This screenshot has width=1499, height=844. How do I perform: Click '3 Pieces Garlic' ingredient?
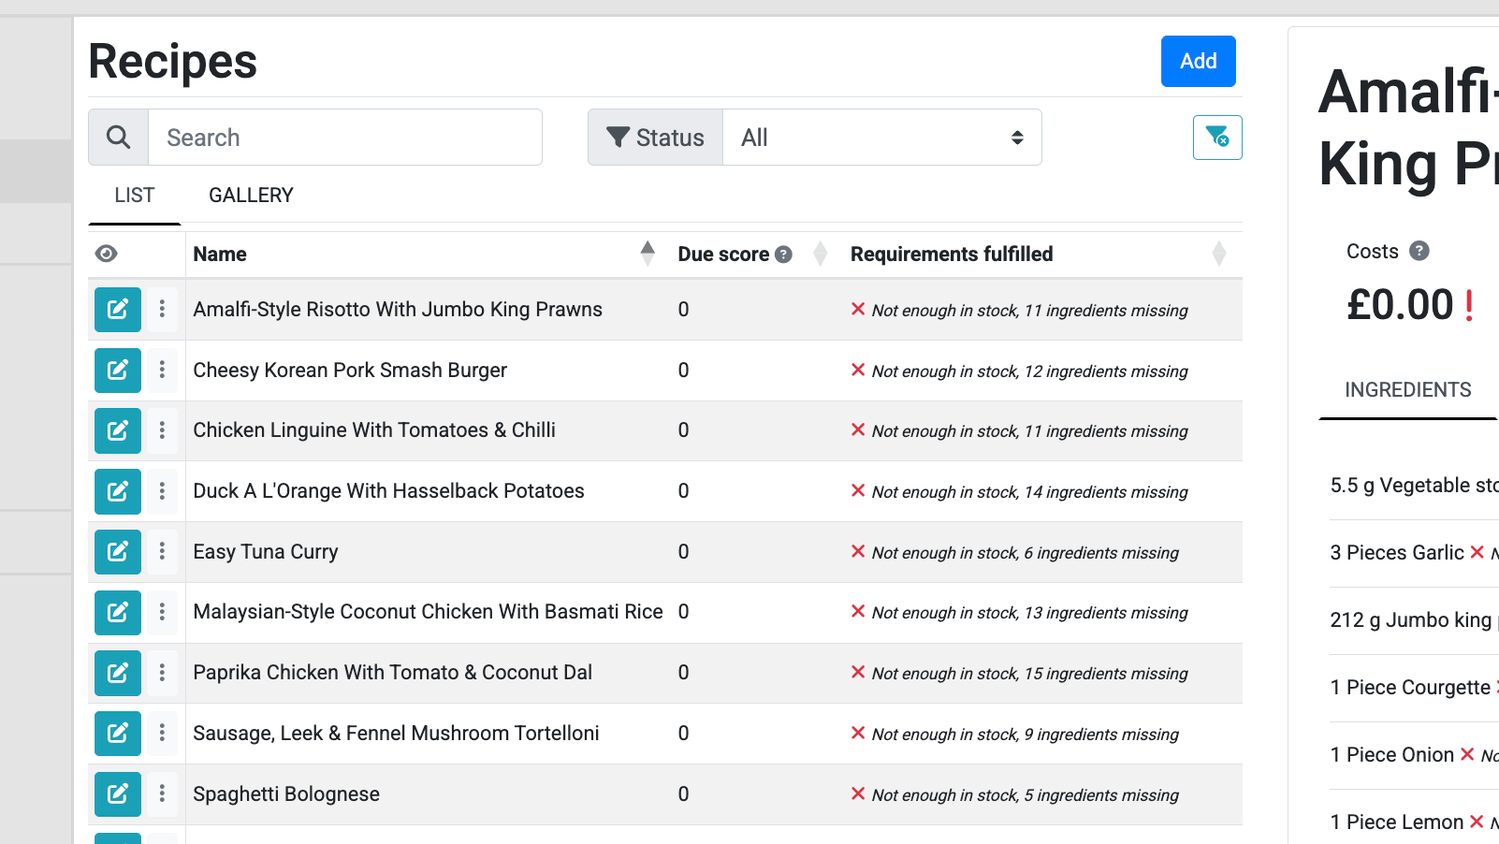coord(1397,553)
